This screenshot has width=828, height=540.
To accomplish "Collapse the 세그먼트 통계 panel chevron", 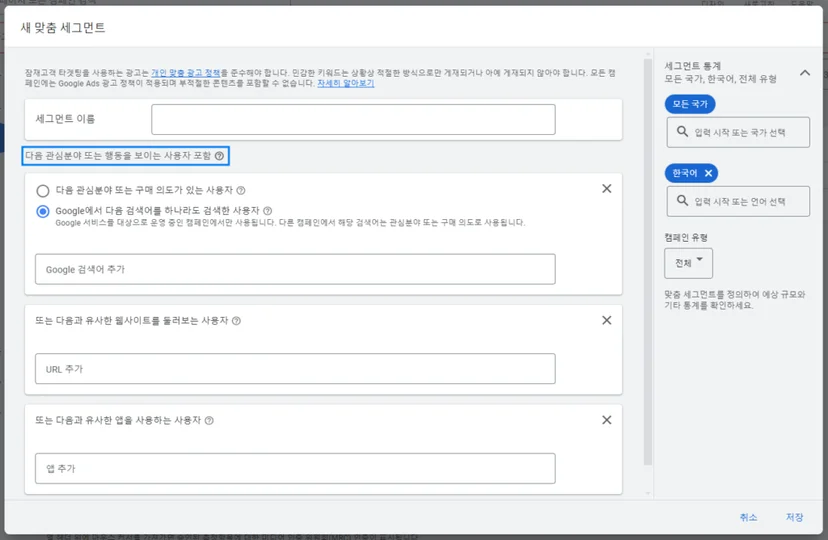I will tap(805, 73).
